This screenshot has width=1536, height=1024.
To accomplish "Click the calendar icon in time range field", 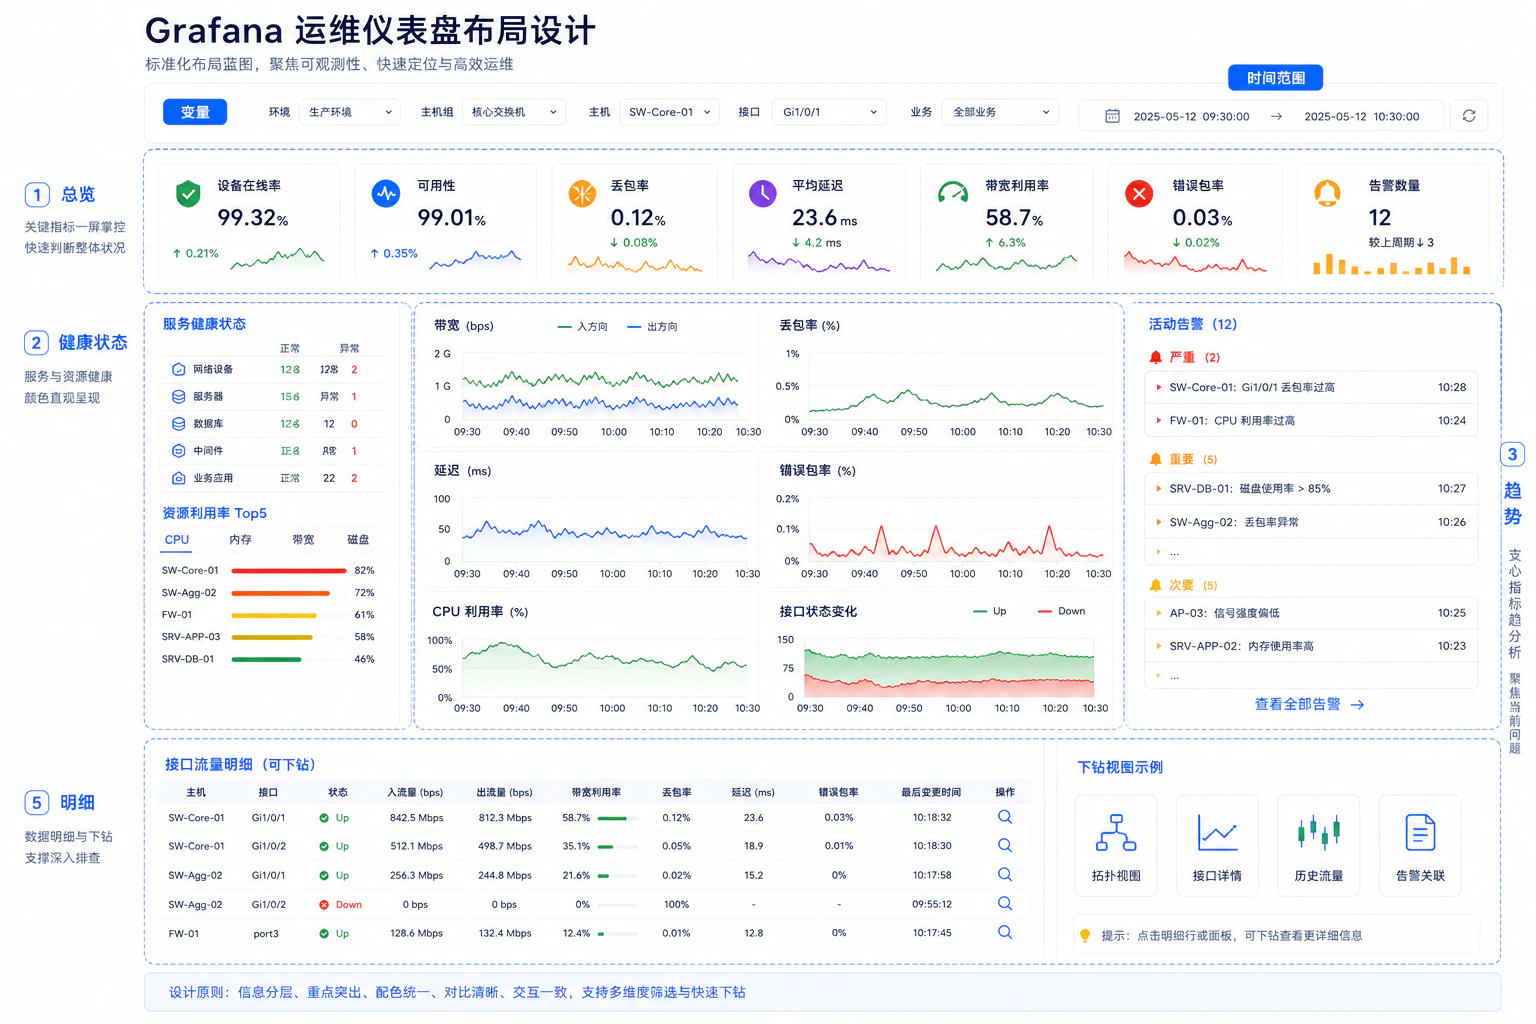I will tap(1112, 116).
